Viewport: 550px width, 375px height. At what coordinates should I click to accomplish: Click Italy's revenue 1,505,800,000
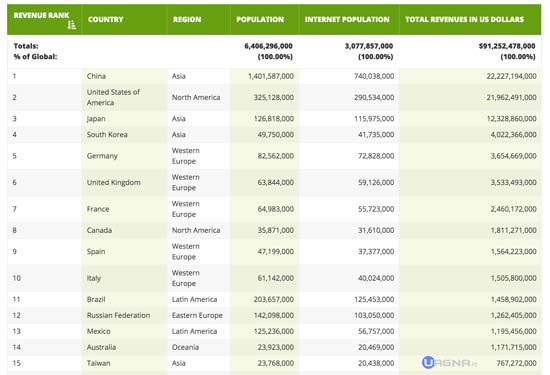pos(513,278)
